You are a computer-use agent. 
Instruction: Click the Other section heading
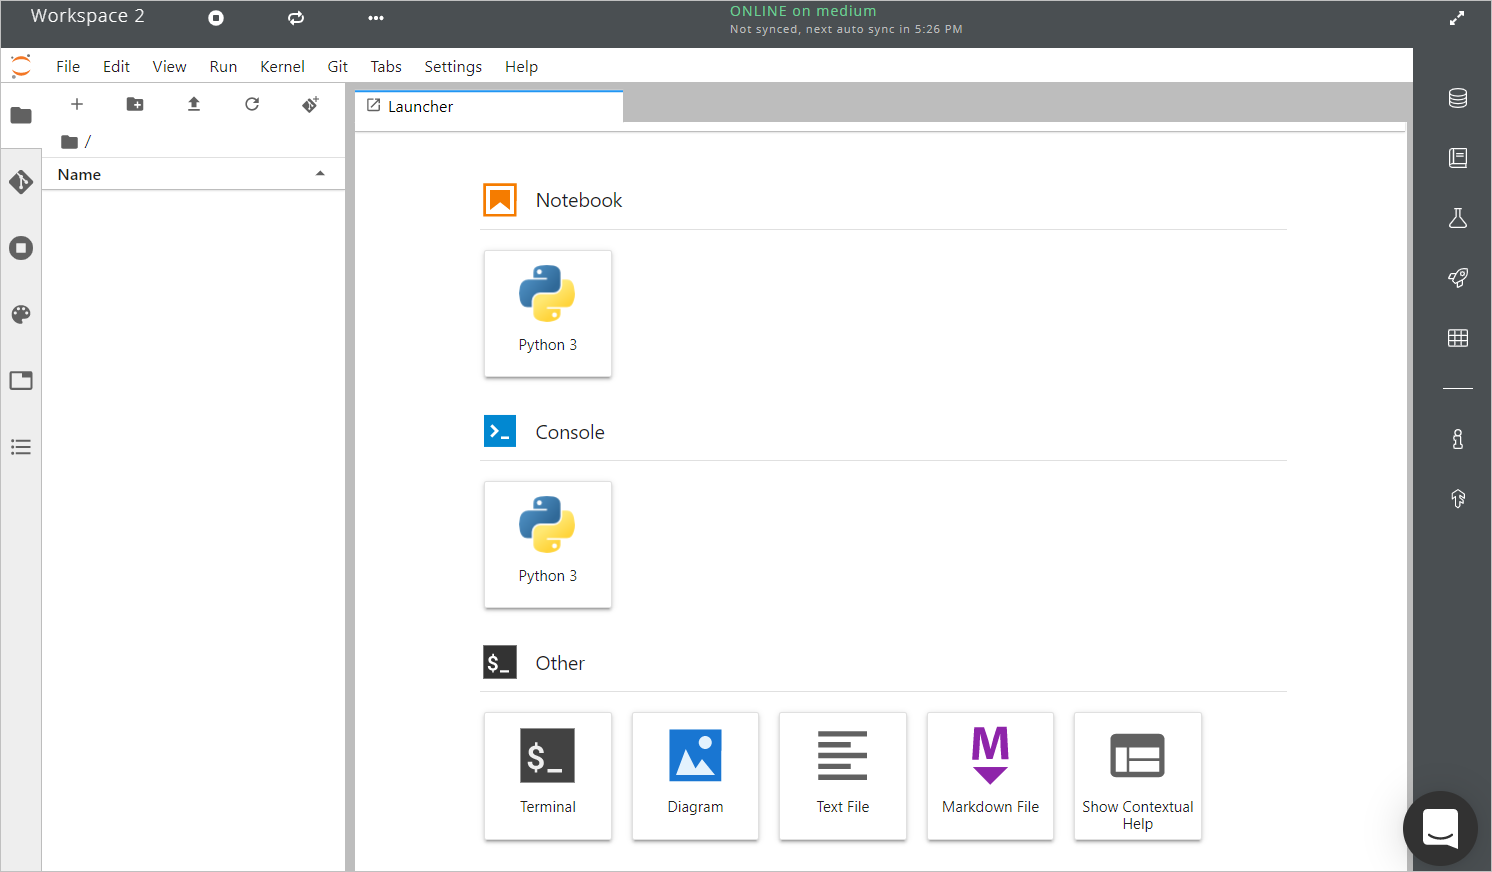(560, 663)
